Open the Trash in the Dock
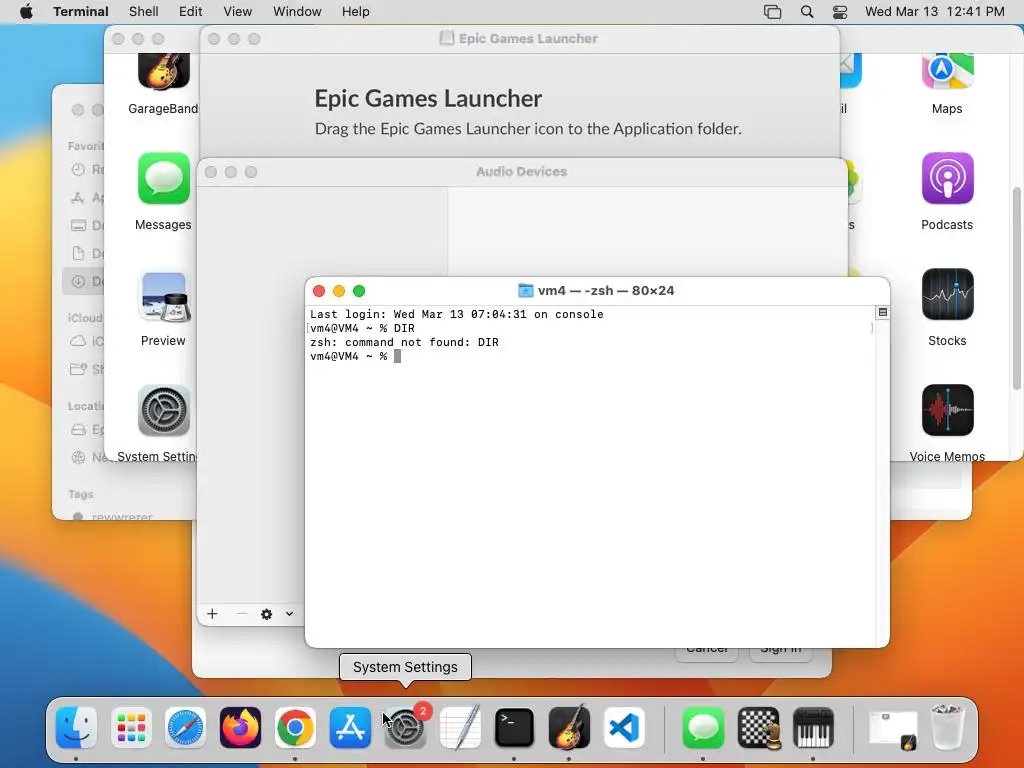Screen dimensions: 1024x768 tap(948, 727)
